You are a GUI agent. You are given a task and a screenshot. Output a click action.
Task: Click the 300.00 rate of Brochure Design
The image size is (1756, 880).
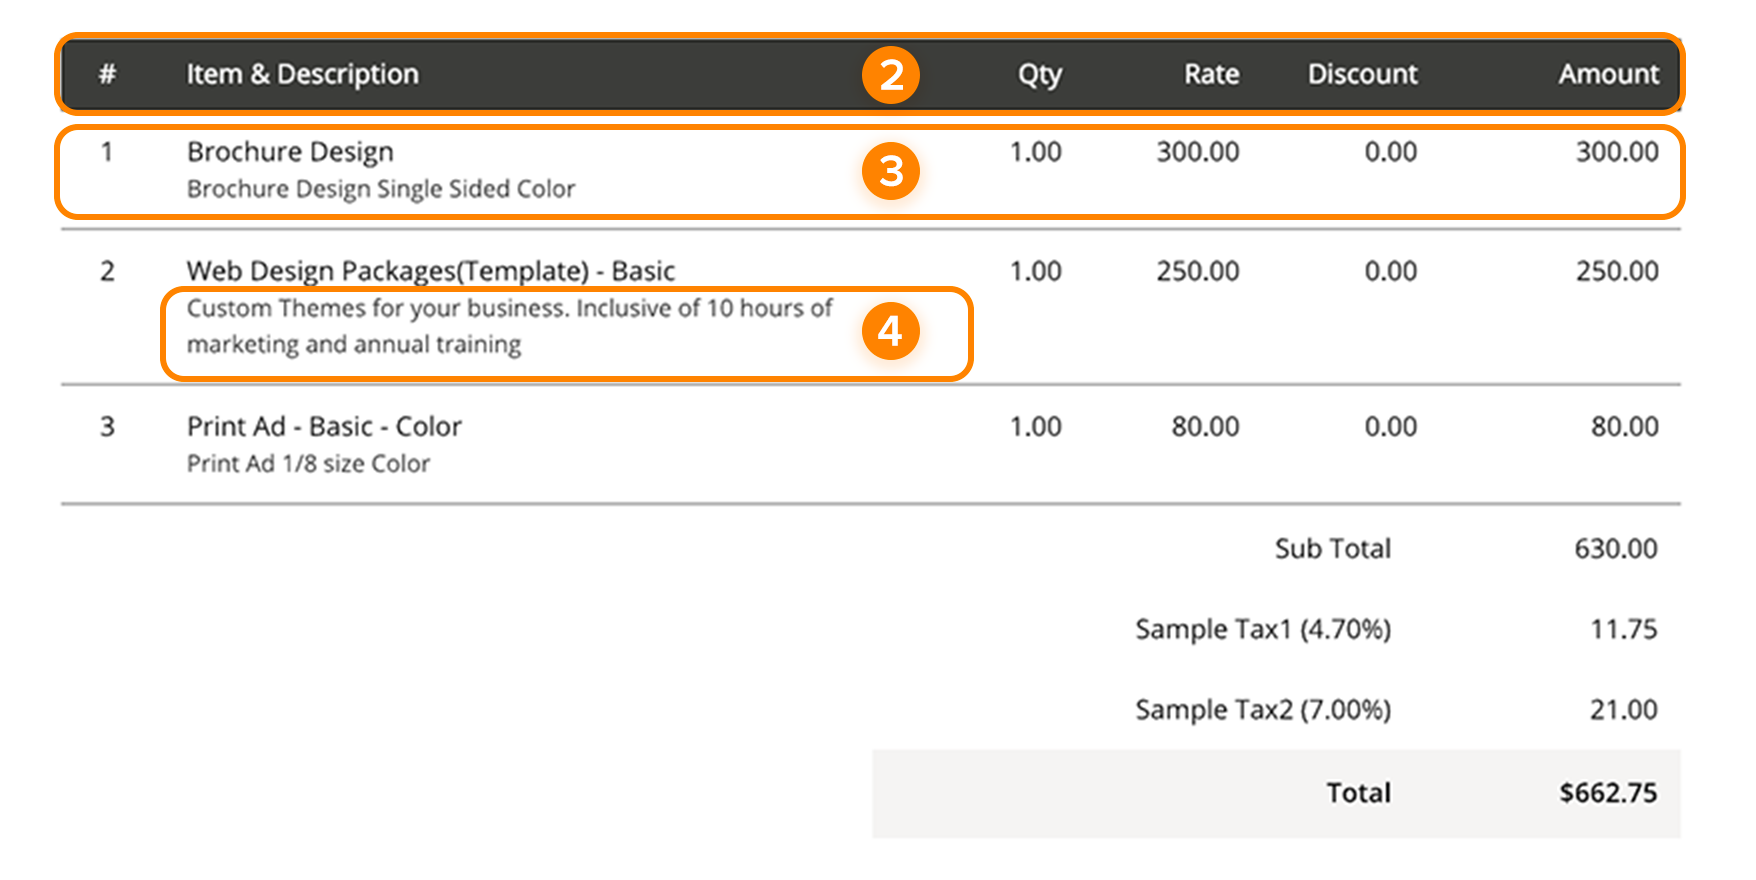click(1197, 152)
